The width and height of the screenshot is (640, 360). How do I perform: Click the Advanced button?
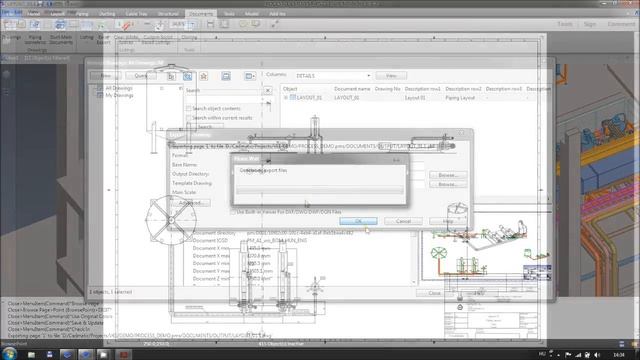[x=190, y=203]
